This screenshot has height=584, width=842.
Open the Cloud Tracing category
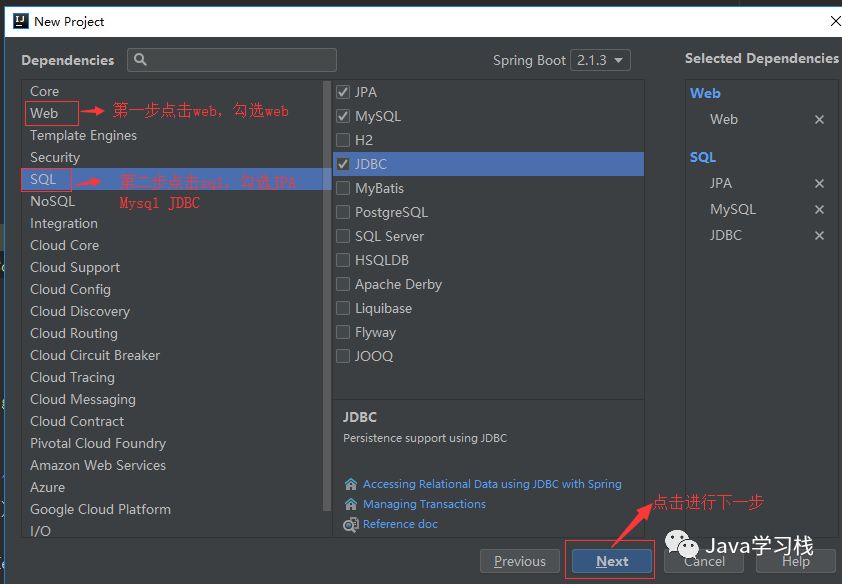[x=72, y=377]
